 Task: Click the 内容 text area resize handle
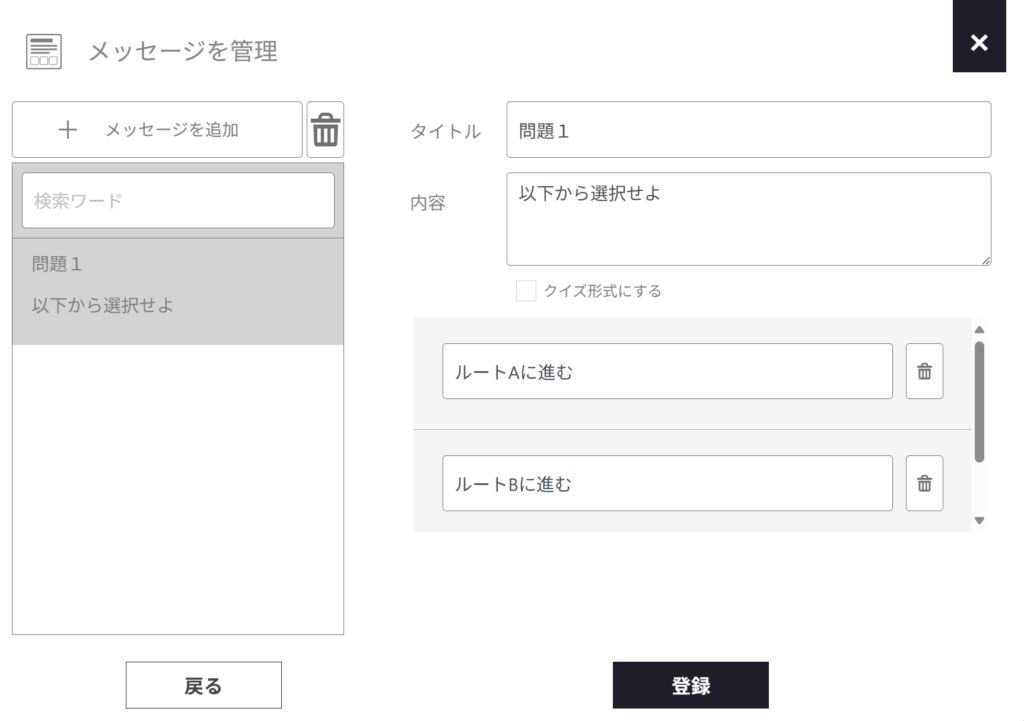(986, 260)
